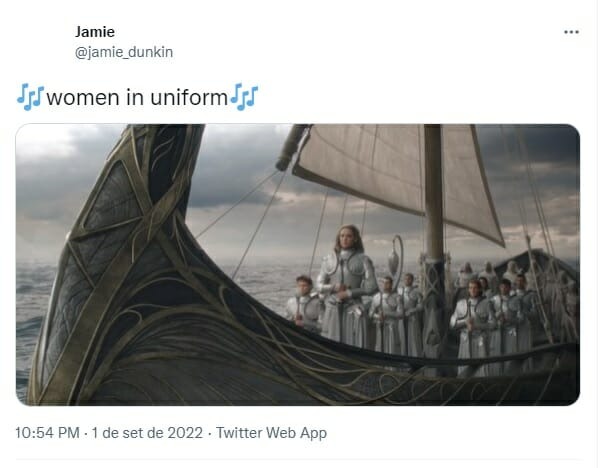This screenshot has width=600, height=468.
Task: Click the rolled spar tip atop the sail
Action: coord(292,147)
